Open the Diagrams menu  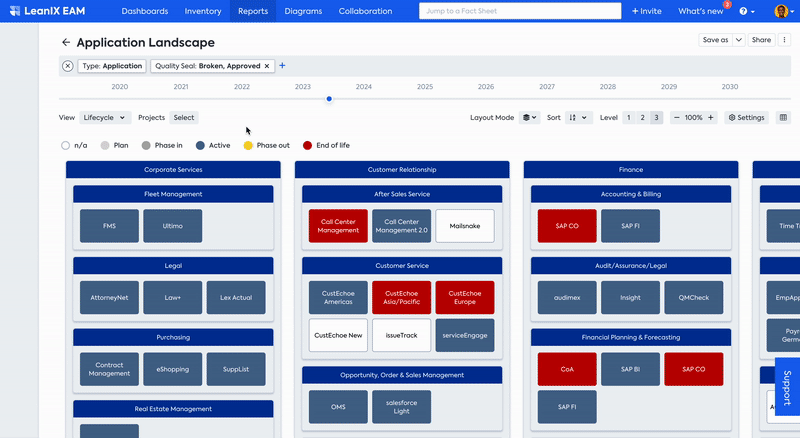303,11
